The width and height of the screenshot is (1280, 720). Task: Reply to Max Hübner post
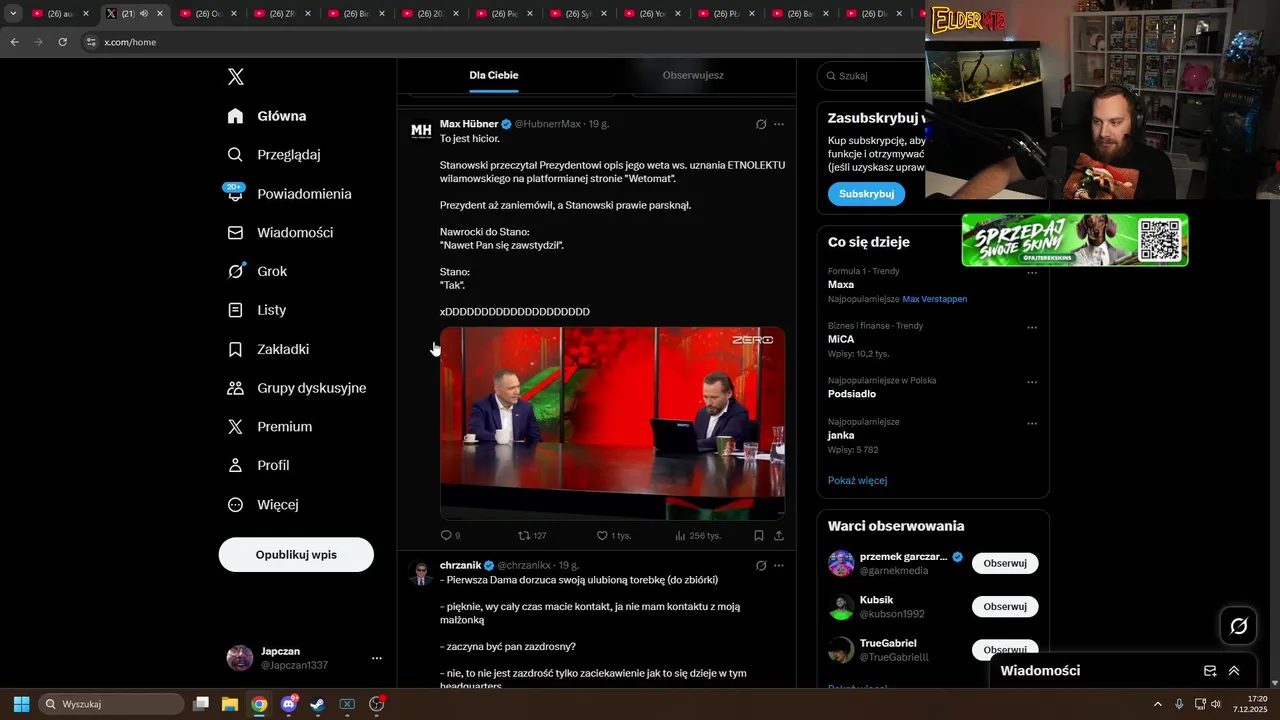point(450,536)
